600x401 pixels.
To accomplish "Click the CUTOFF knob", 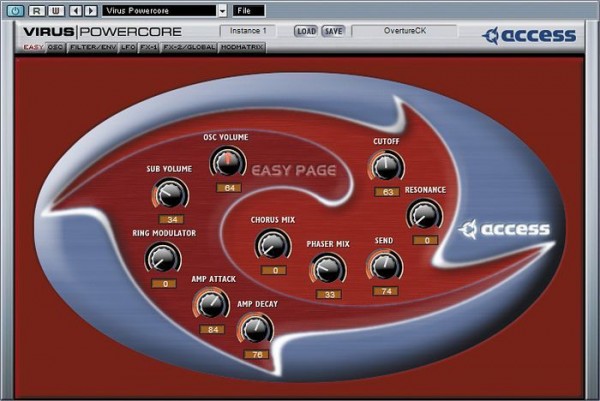I will point(386,166).
